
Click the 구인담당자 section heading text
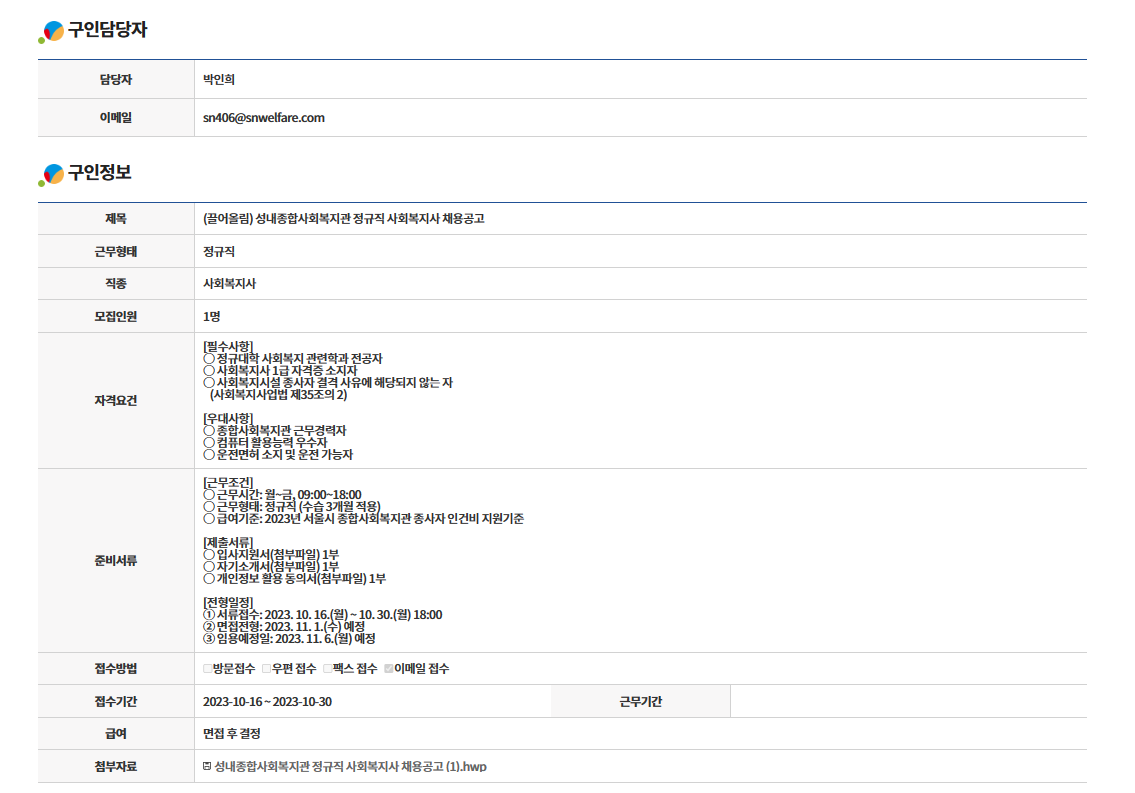click(107, 30)
